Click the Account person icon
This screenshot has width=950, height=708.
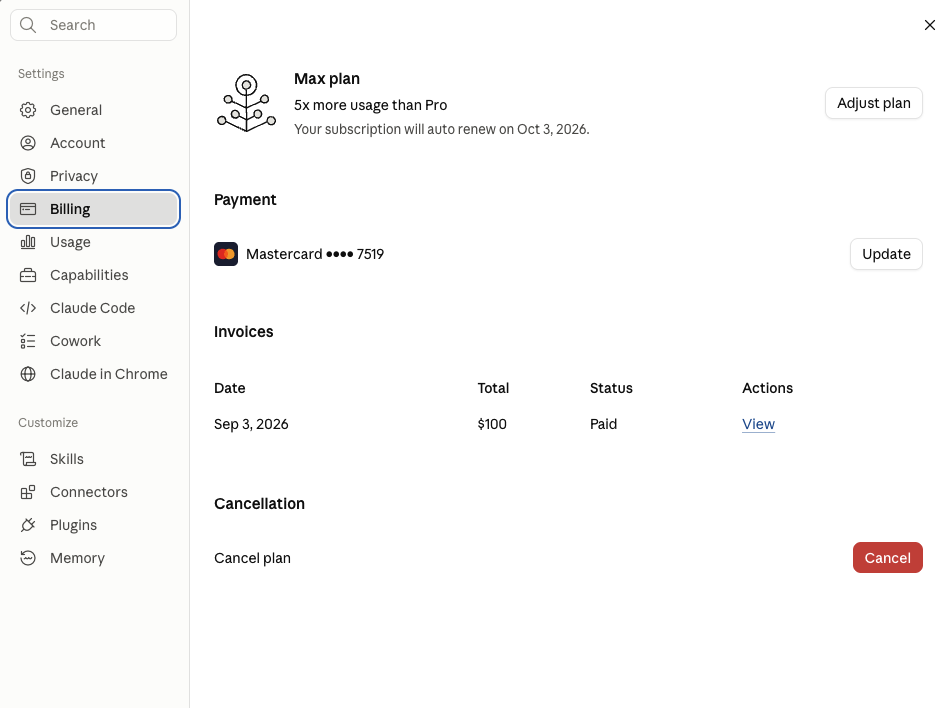pyautogui.click(x=28, y=143)
